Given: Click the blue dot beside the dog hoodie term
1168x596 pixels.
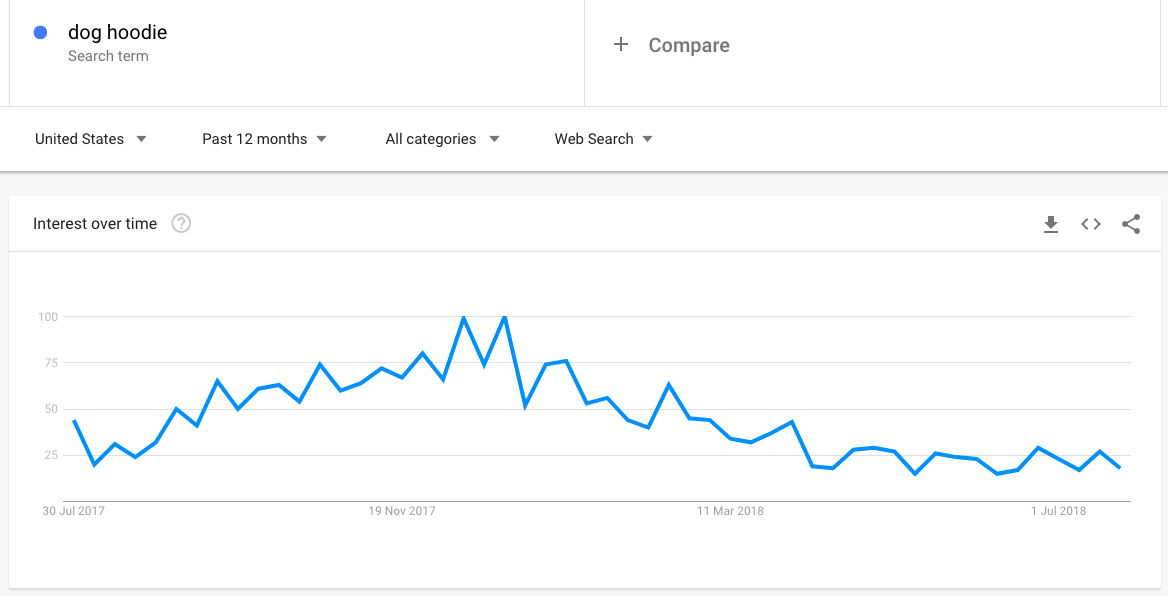Looking at the screenshot, I should pos(39,32).
